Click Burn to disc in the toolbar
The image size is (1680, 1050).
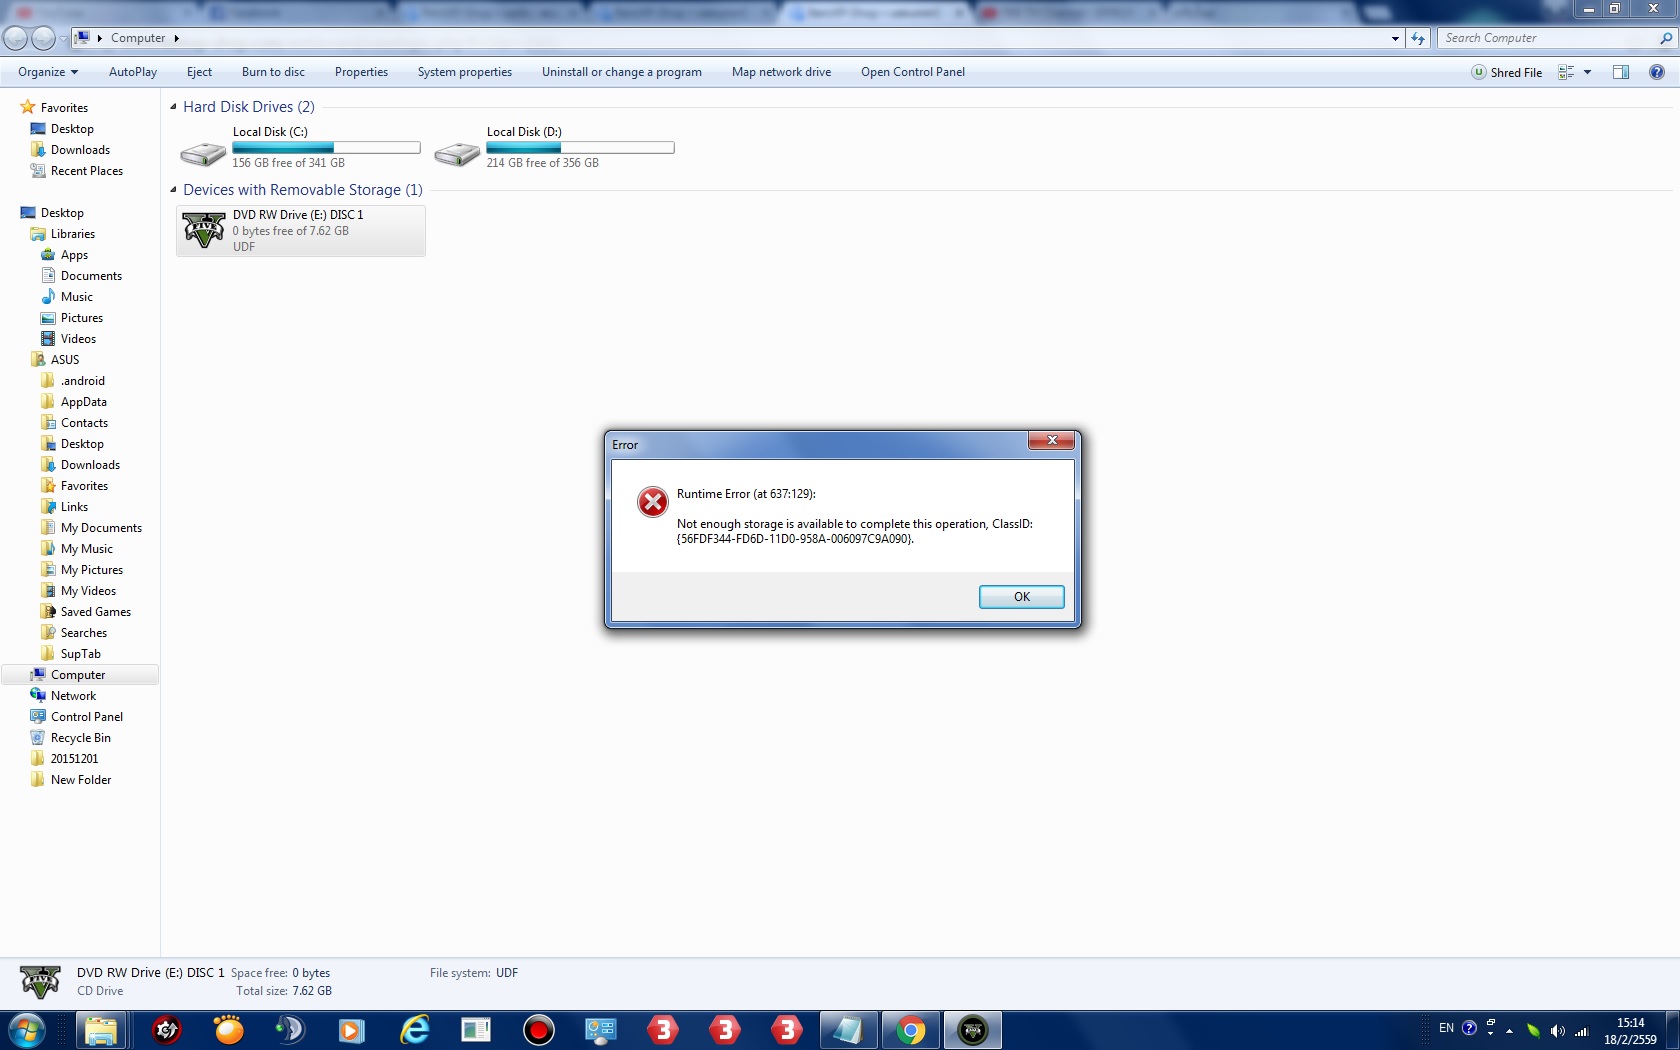[273, 72]
